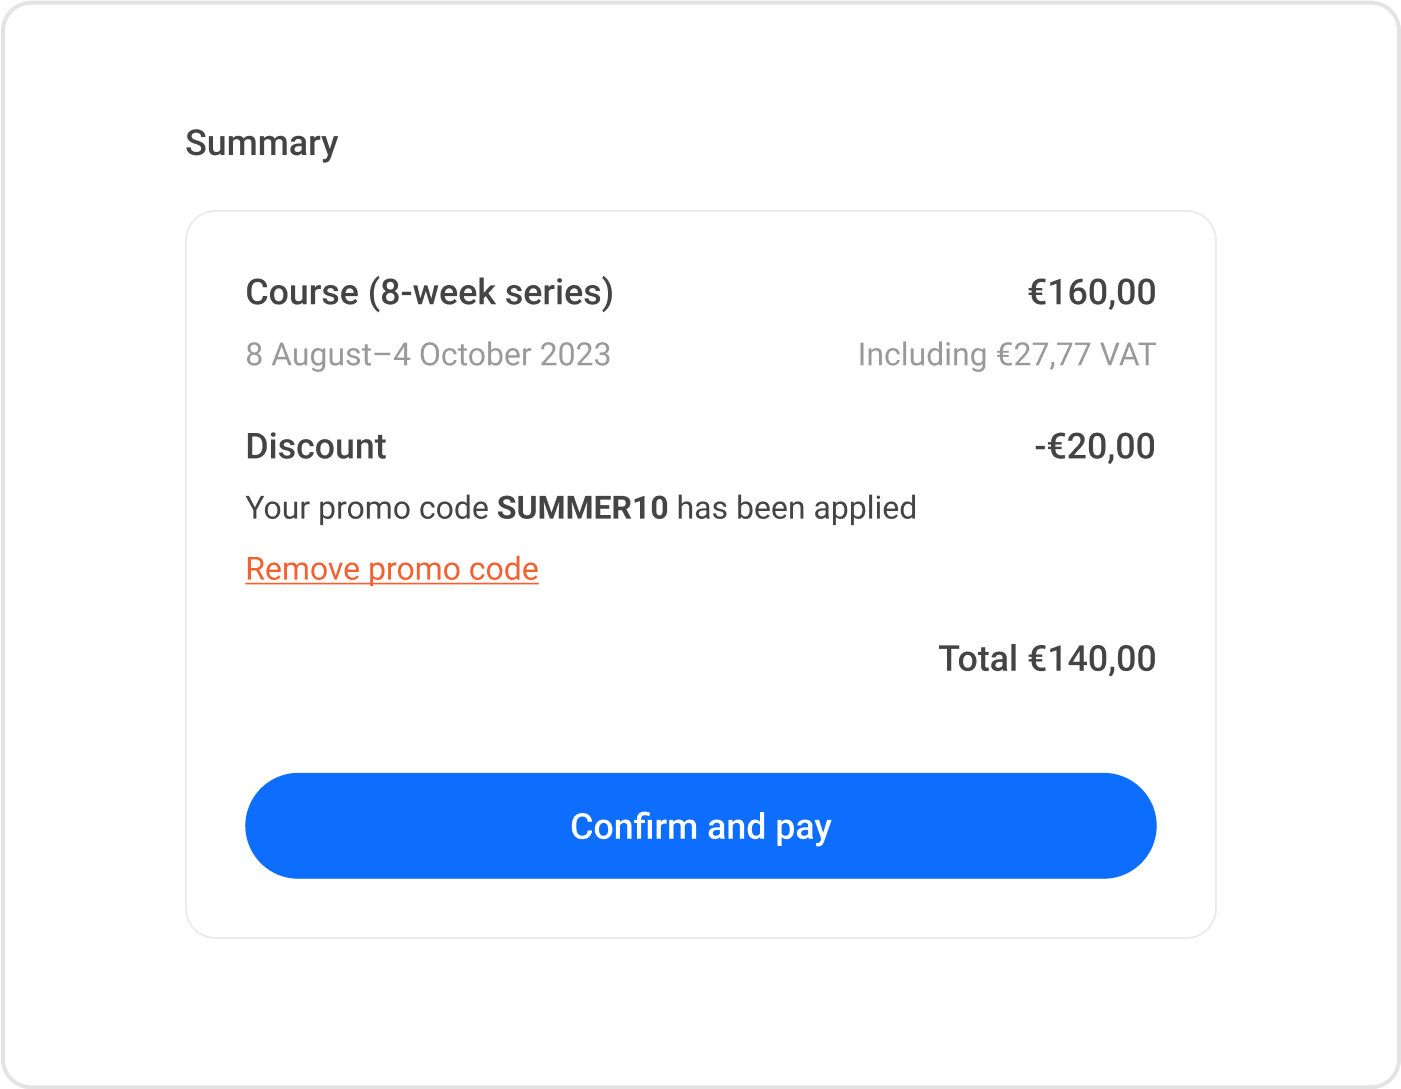Click the 8 August–4 October 2023 date range
Viewport: 1401px width, 1089px height.
tap(428, 354)
